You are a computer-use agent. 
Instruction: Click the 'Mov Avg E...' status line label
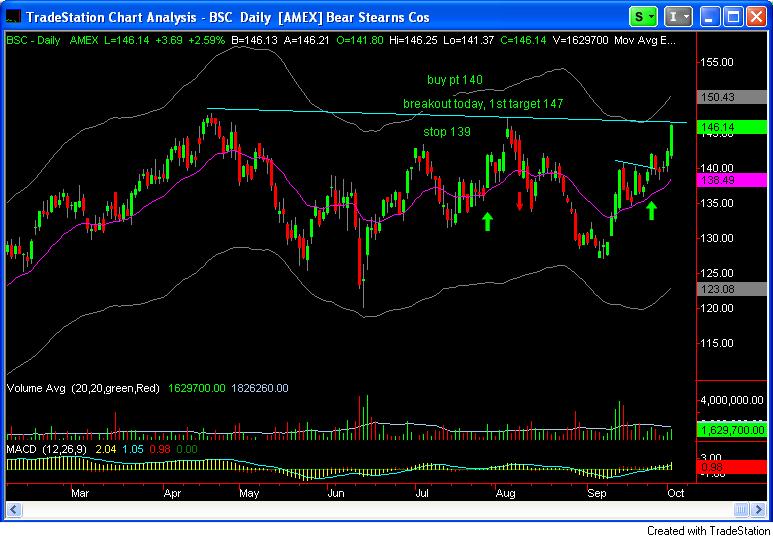[x=645, y=40]
